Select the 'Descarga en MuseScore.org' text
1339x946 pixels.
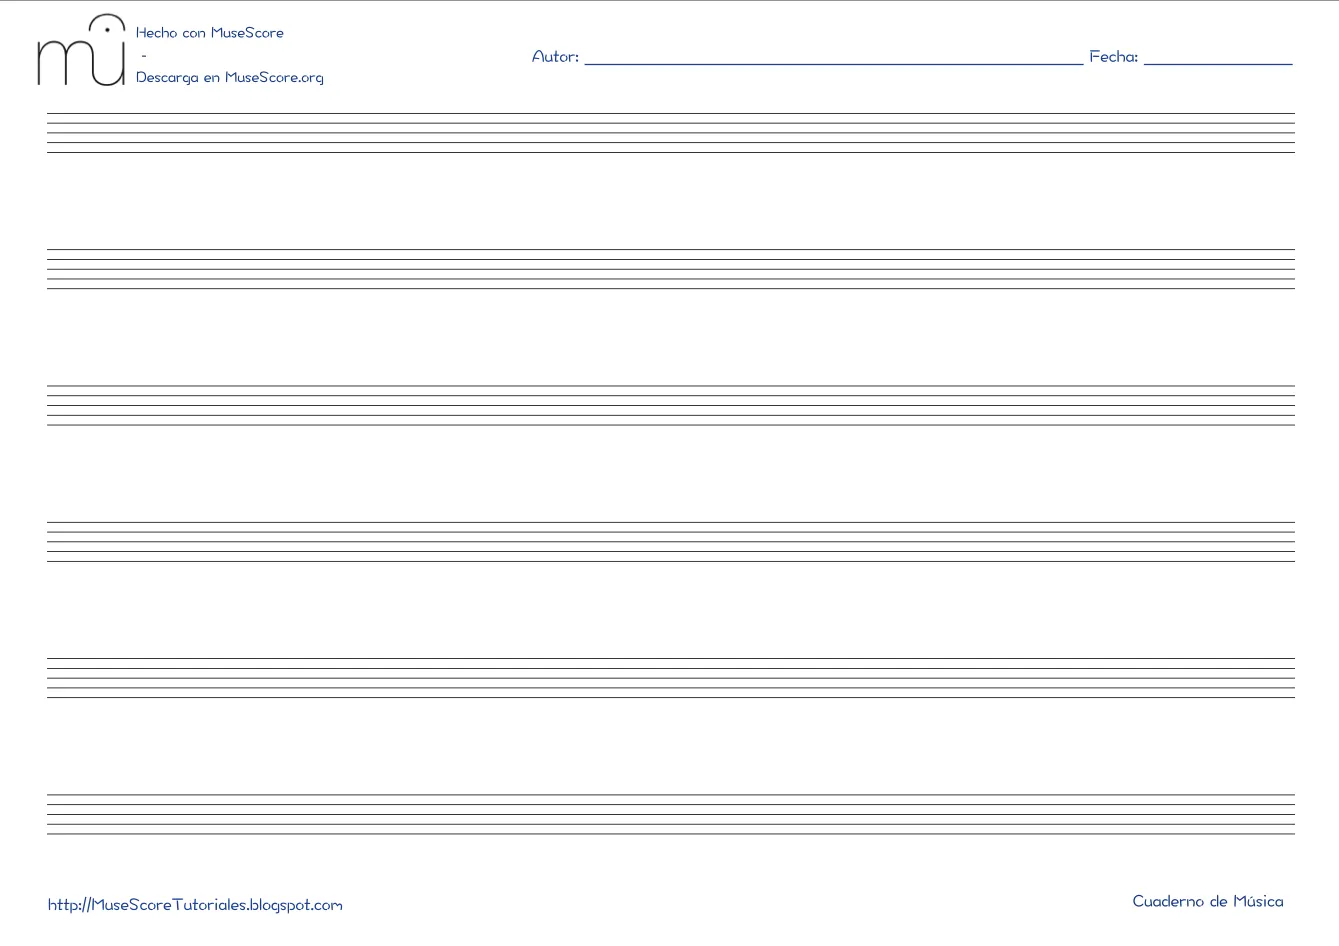pyautogui.click(x=230, y=78)
